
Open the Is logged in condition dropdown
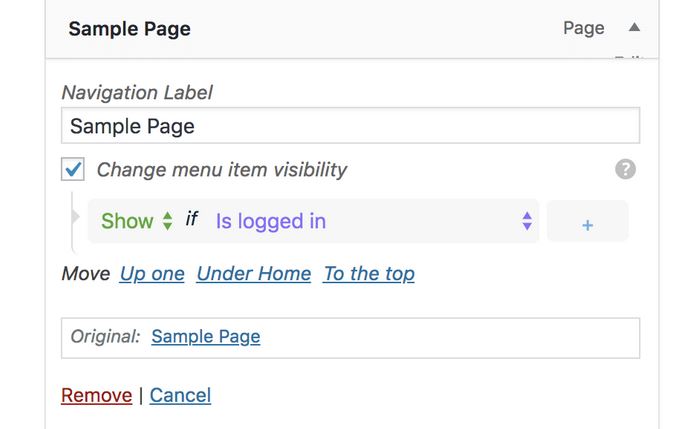[374, 221]
